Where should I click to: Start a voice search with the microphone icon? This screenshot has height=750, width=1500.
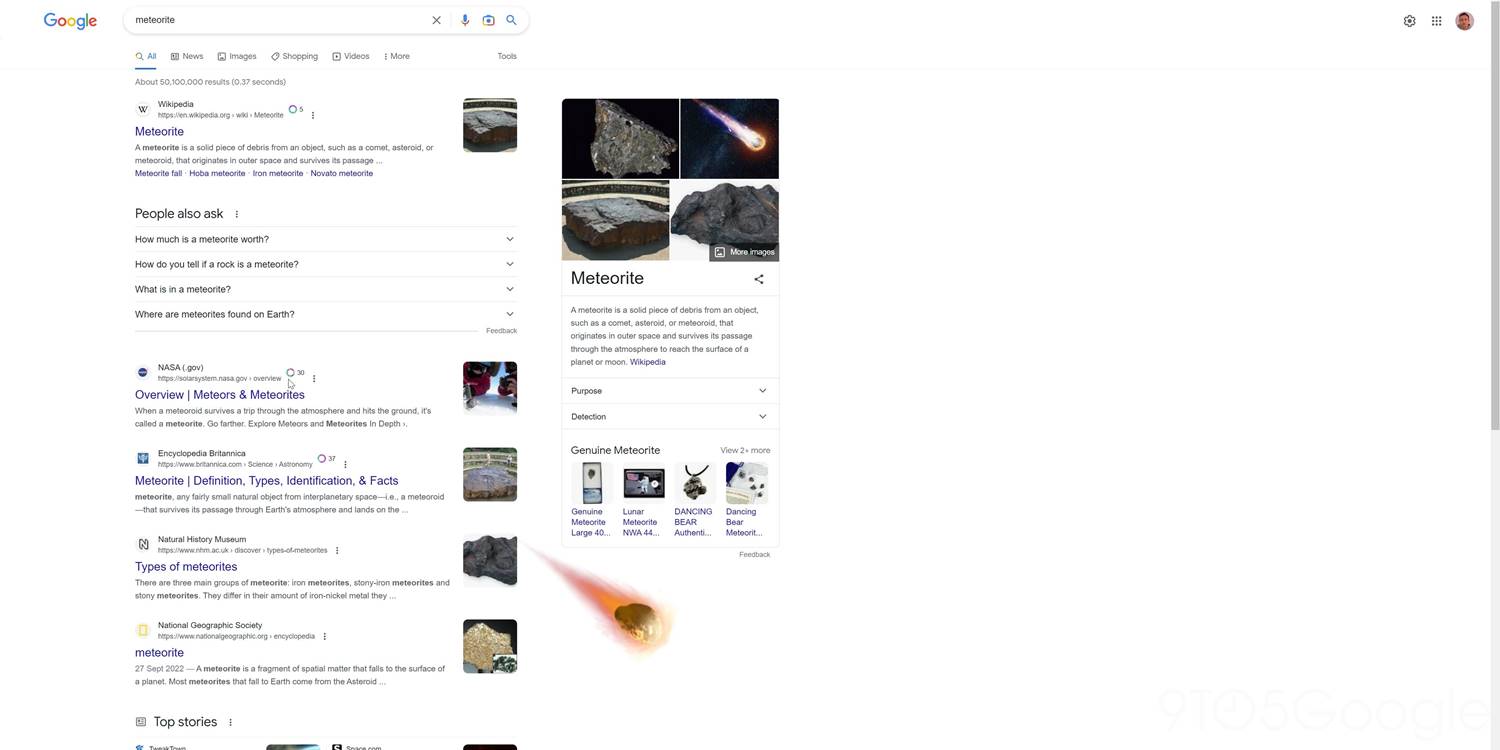coord(464,20)
